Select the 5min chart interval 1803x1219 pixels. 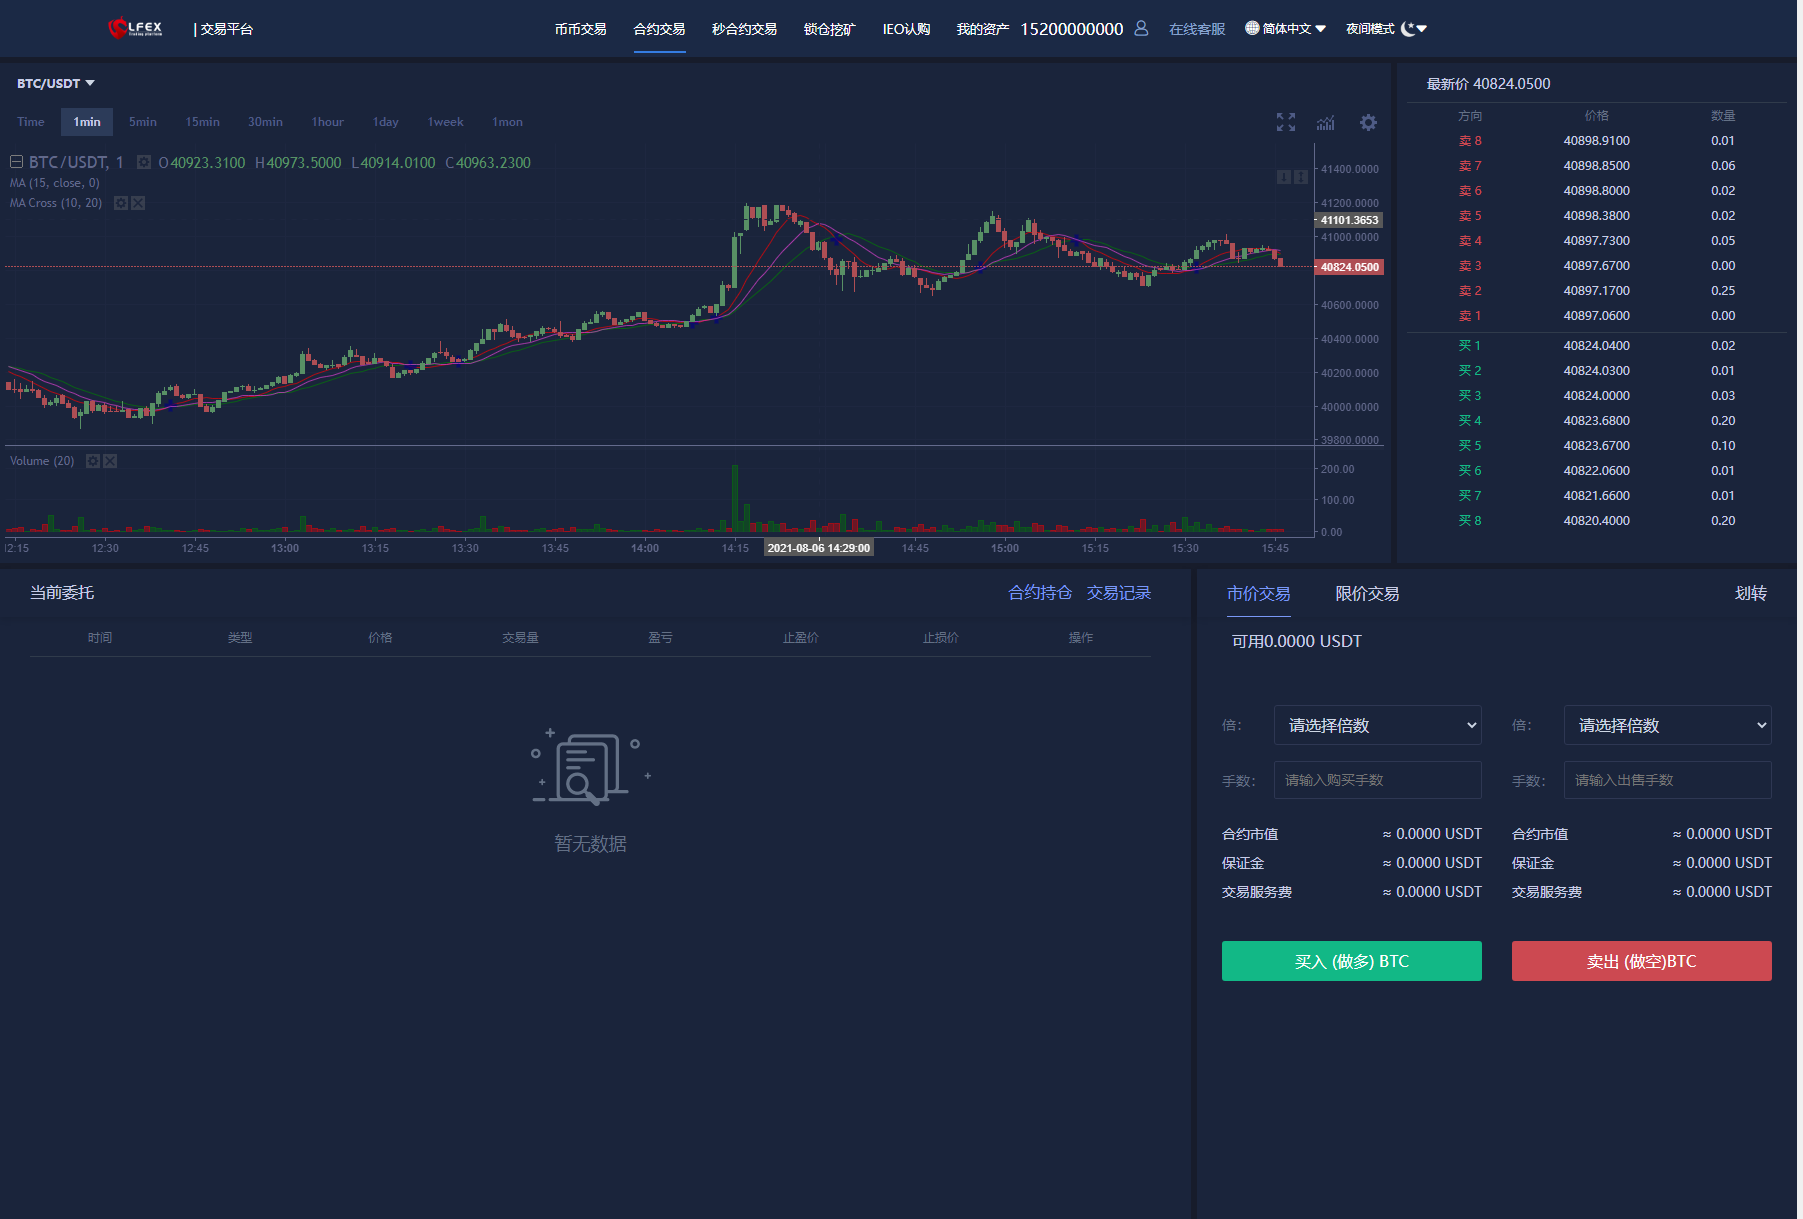143,122
